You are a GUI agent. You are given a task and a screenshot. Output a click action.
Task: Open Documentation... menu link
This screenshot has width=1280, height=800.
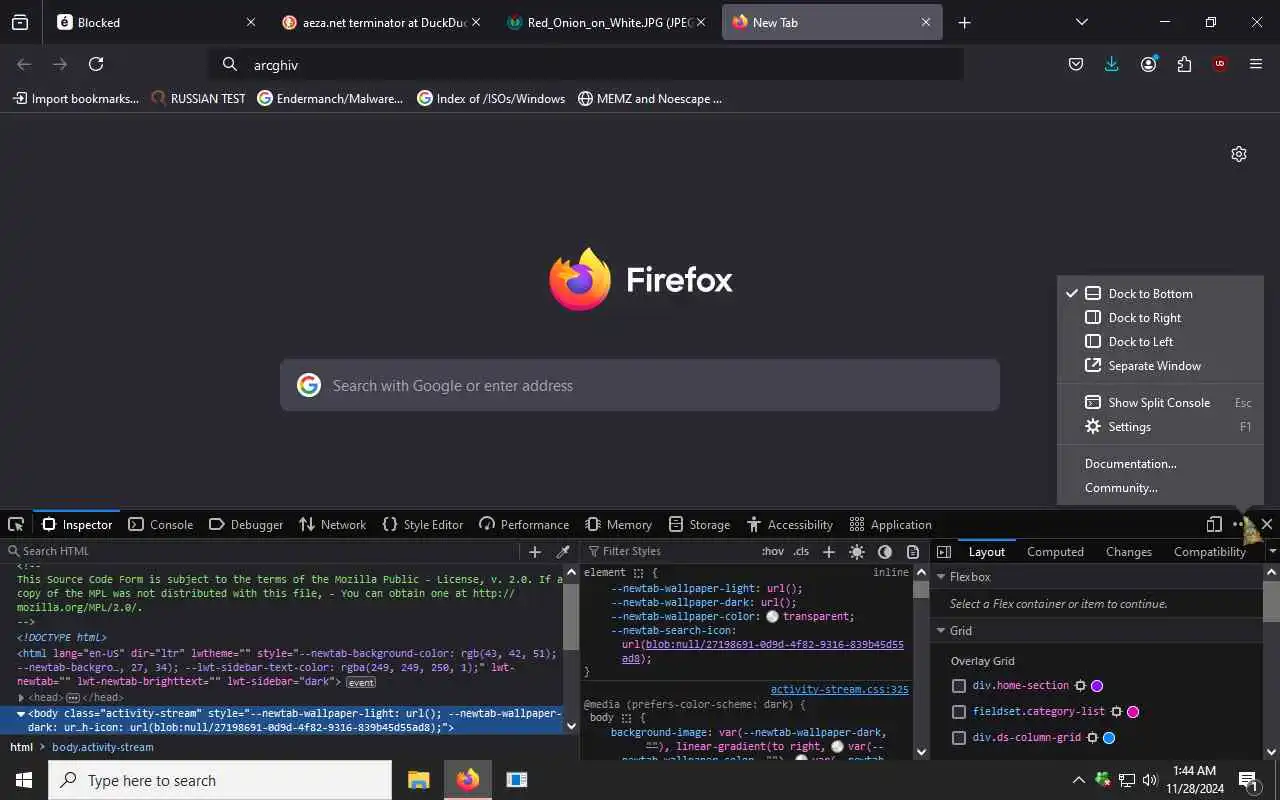pyautogui.click(x=1160, y=463)
